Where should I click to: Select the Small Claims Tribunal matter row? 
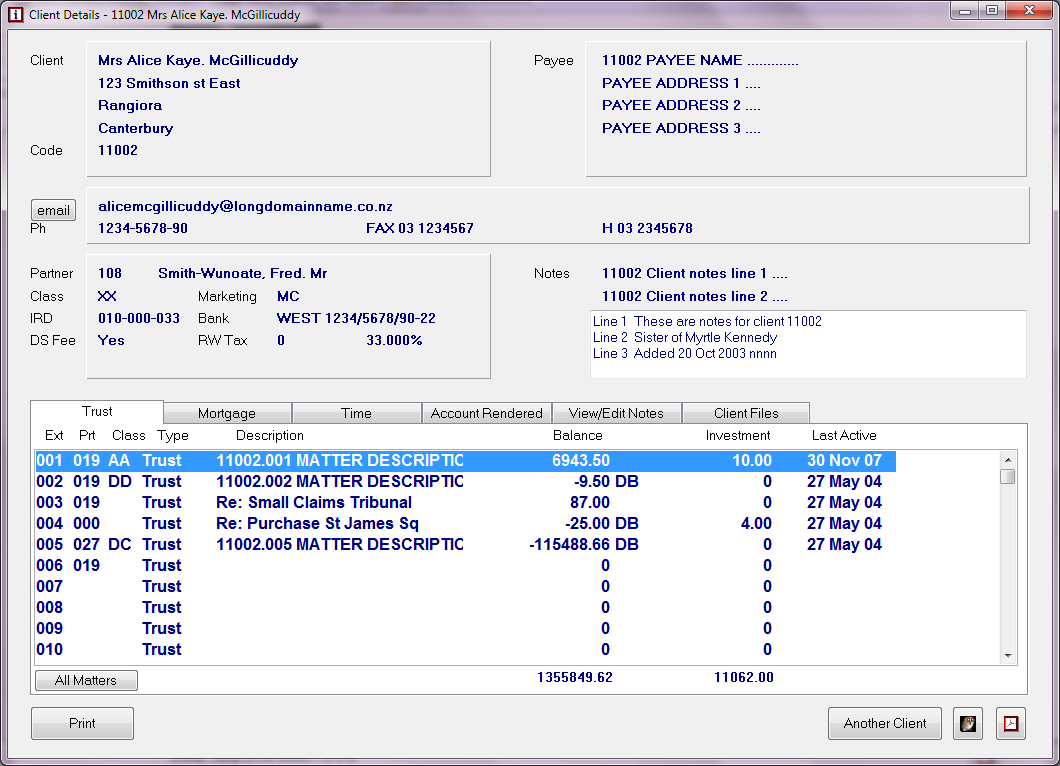pos(314,503)
